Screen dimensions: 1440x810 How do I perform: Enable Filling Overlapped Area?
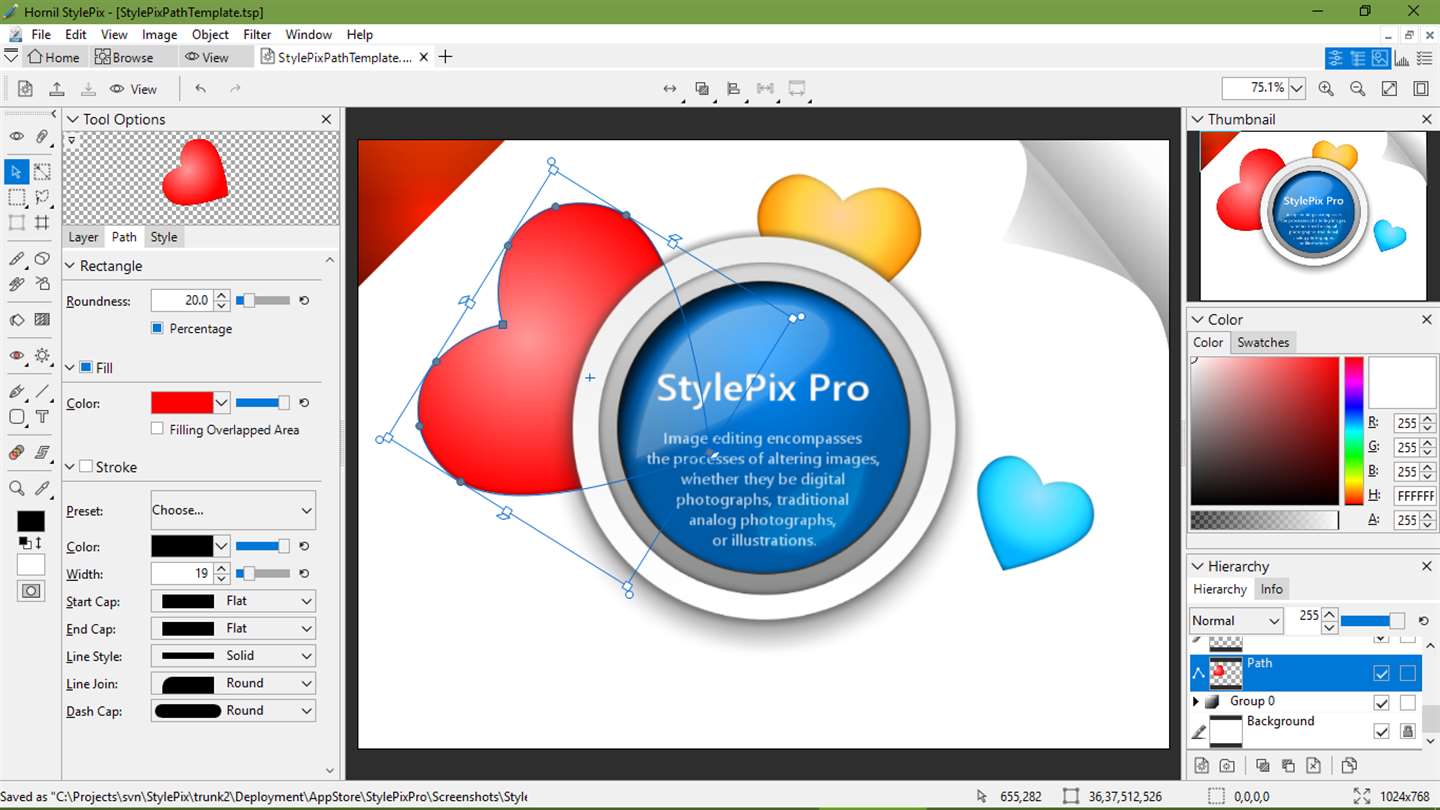(157, 429)
